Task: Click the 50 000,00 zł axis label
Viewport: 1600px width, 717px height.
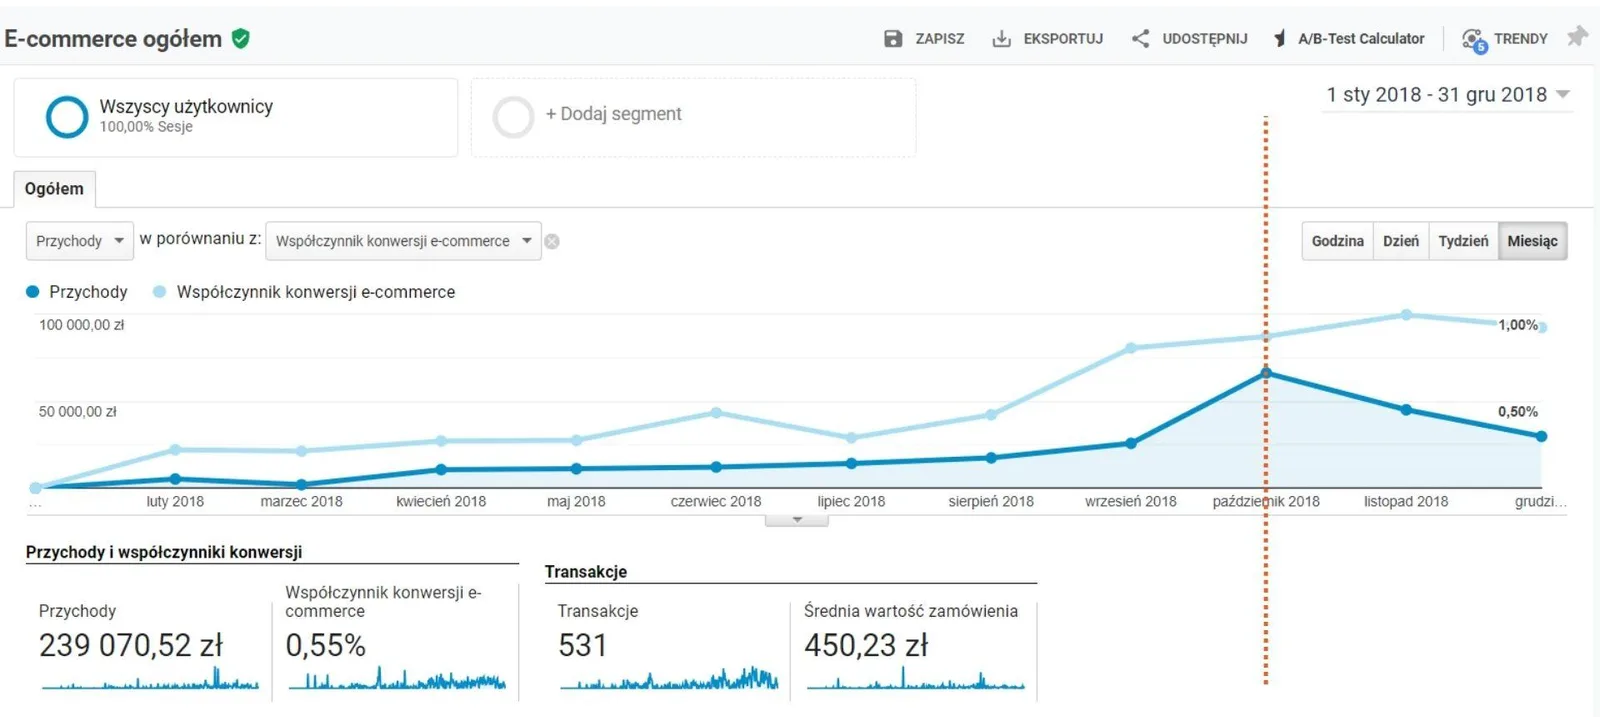Action: [x=77, y=412]
